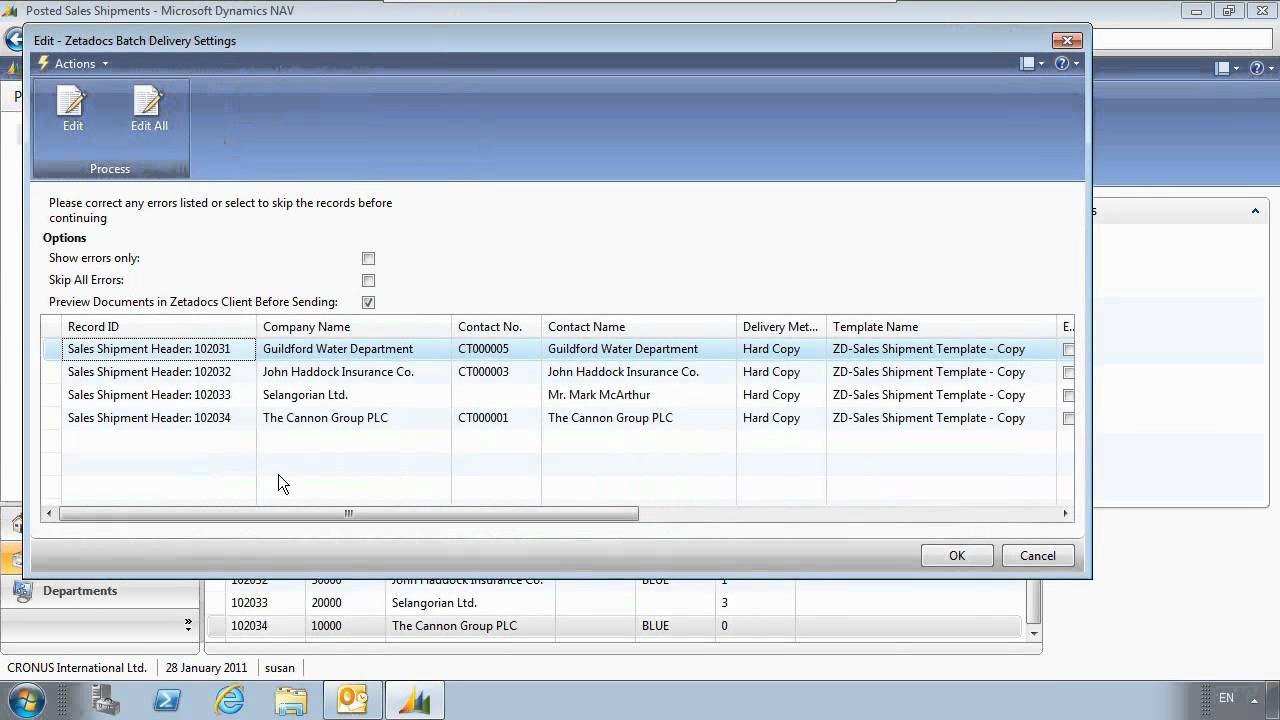
Task: Select Sales Shipment Header: 102032 cell
Action: point(159,372)
